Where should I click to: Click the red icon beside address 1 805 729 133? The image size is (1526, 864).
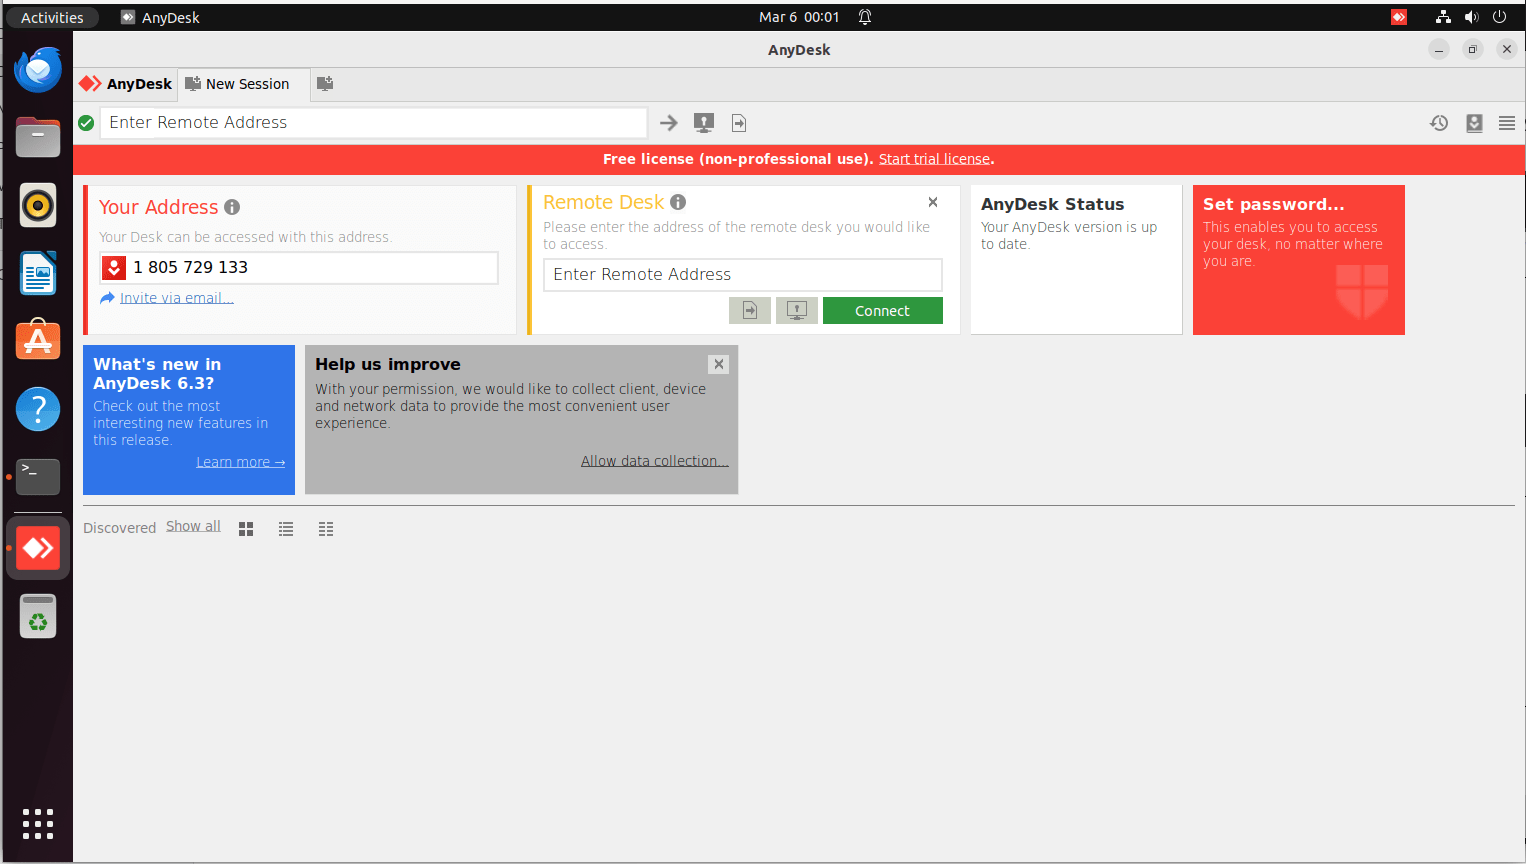[x=114, y=268]
